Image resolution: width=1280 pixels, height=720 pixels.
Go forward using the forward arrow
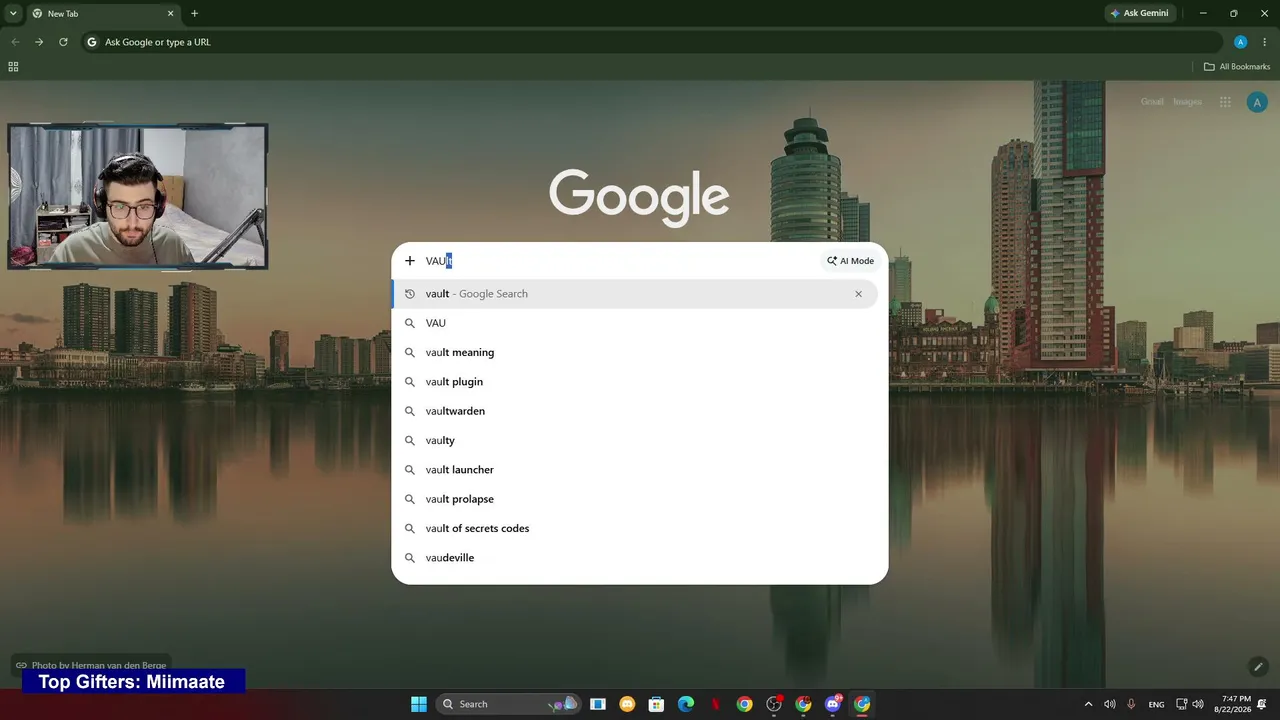39,42
